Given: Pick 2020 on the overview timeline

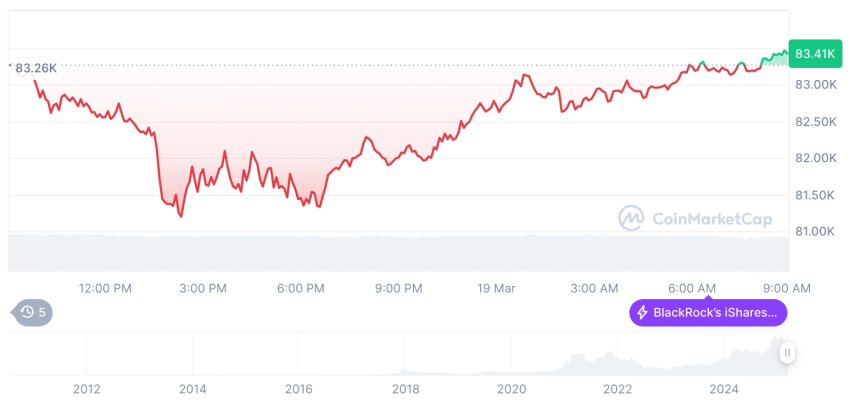Looking at the screenshot, I should pos(511,389).
